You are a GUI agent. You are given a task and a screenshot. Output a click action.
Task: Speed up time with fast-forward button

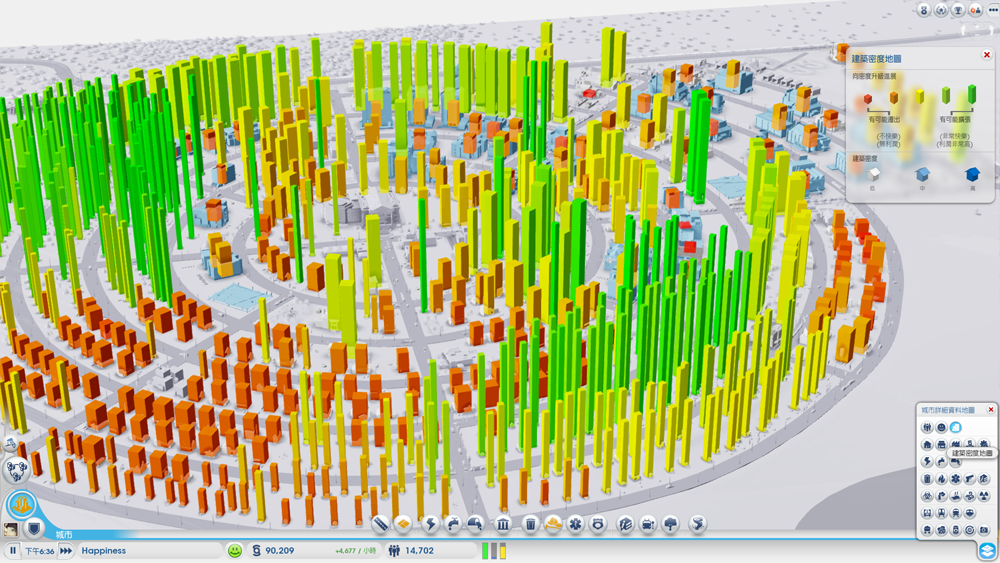[66, 550]
